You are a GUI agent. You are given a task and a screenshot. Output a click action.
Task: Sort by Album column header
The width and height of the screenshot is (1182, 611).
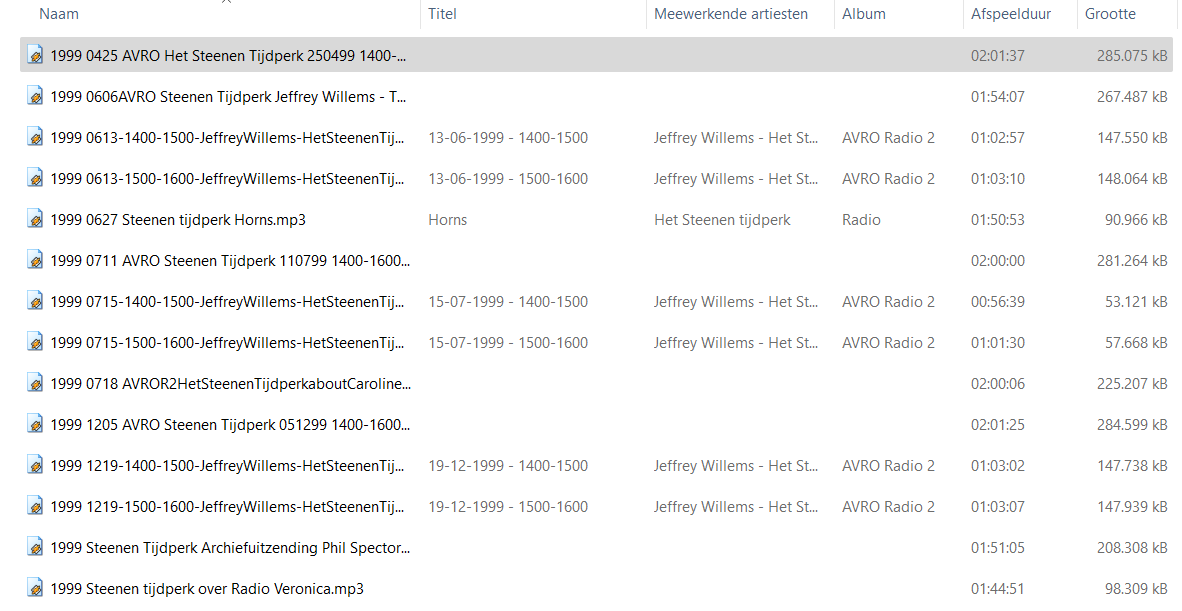864,14
